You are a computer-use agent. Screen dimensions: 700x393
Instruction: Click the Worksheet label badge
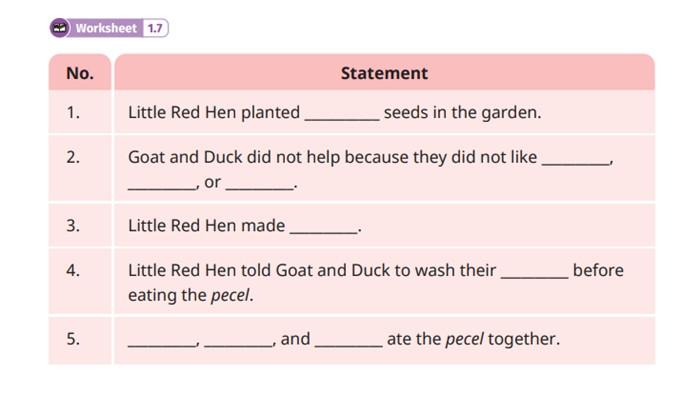pyautogui.click(x=109, y=28)
